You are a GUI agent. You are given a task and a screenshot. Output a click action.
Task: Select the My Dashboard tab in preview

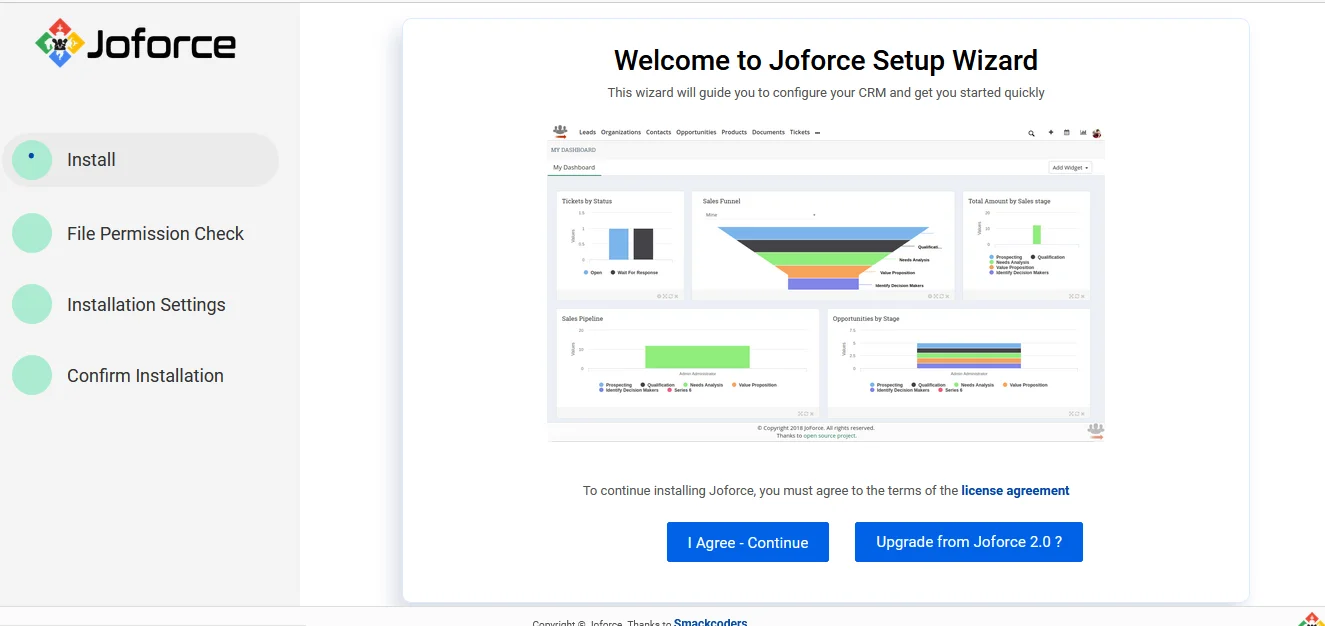[574, 168]
